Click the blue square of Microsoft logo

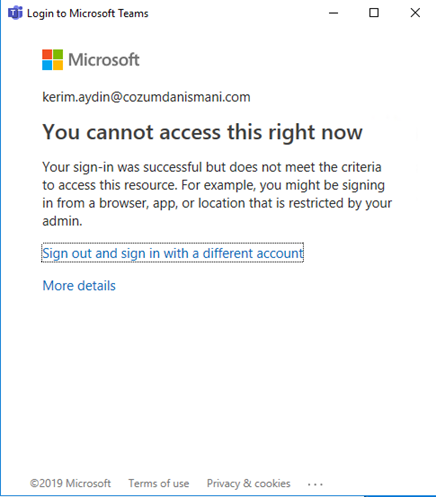coord(47,65)
